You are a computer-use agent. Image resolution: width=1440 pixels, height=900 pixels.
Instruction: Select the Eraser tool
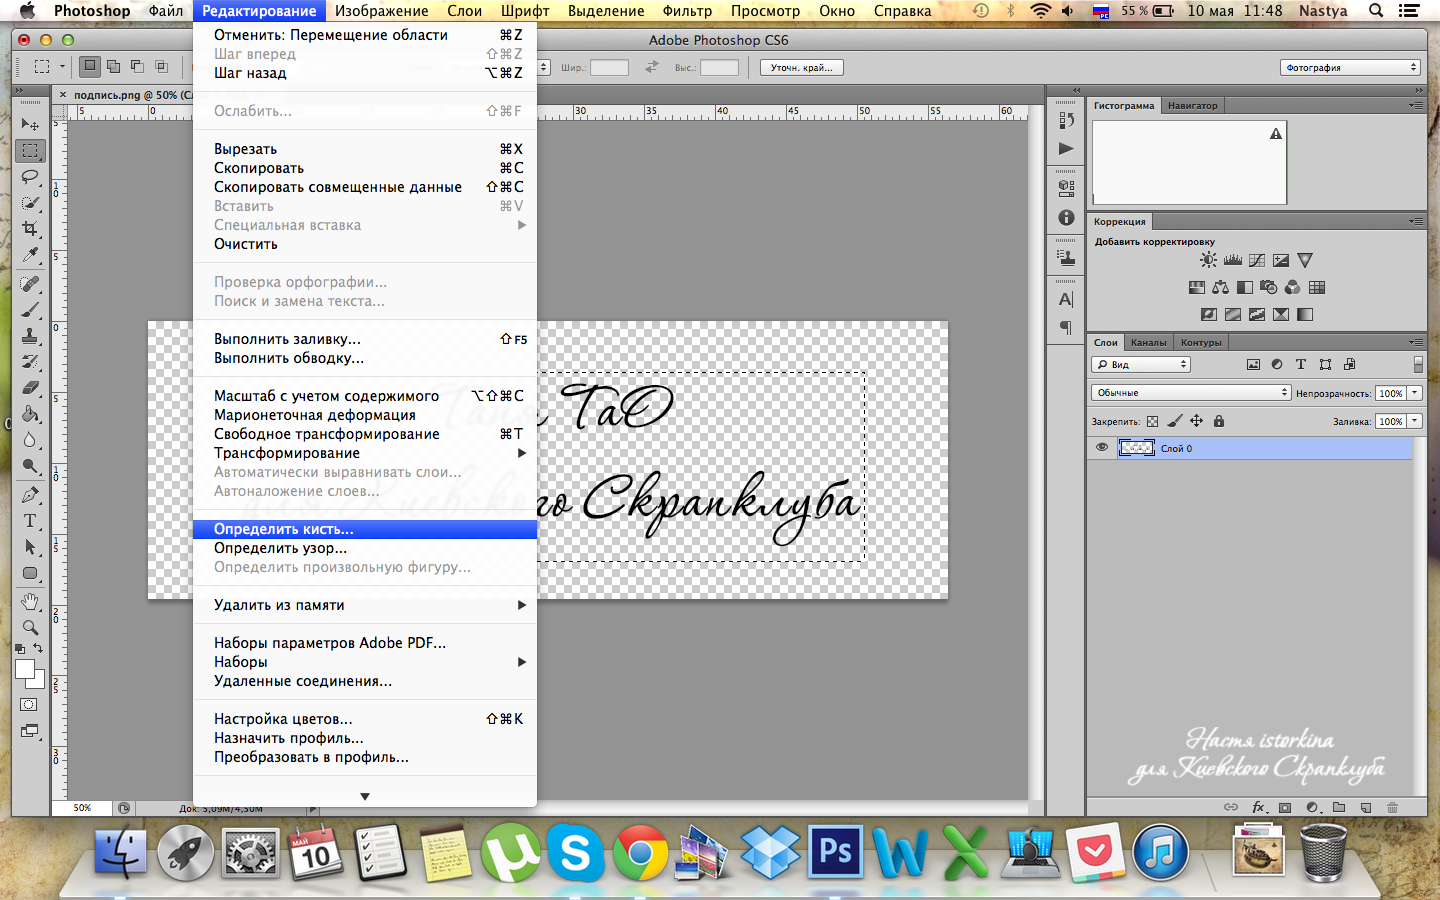coord(30,388)
